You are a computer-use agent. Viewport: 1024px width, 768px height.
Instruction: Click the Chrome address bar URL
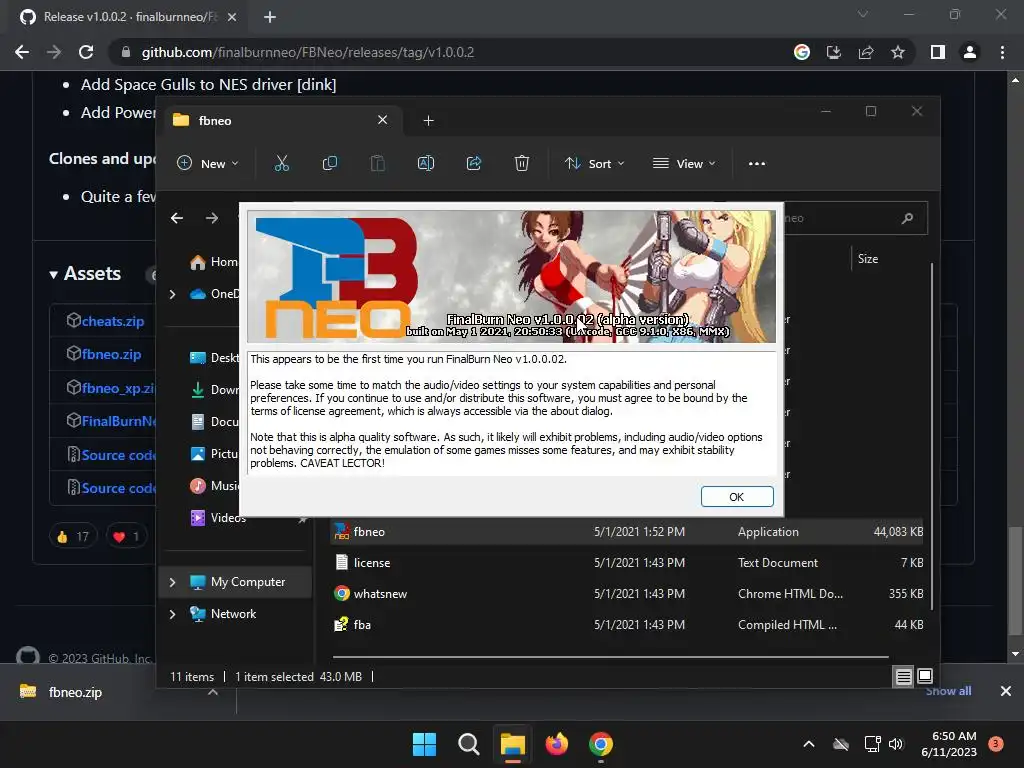coord(308,52)
